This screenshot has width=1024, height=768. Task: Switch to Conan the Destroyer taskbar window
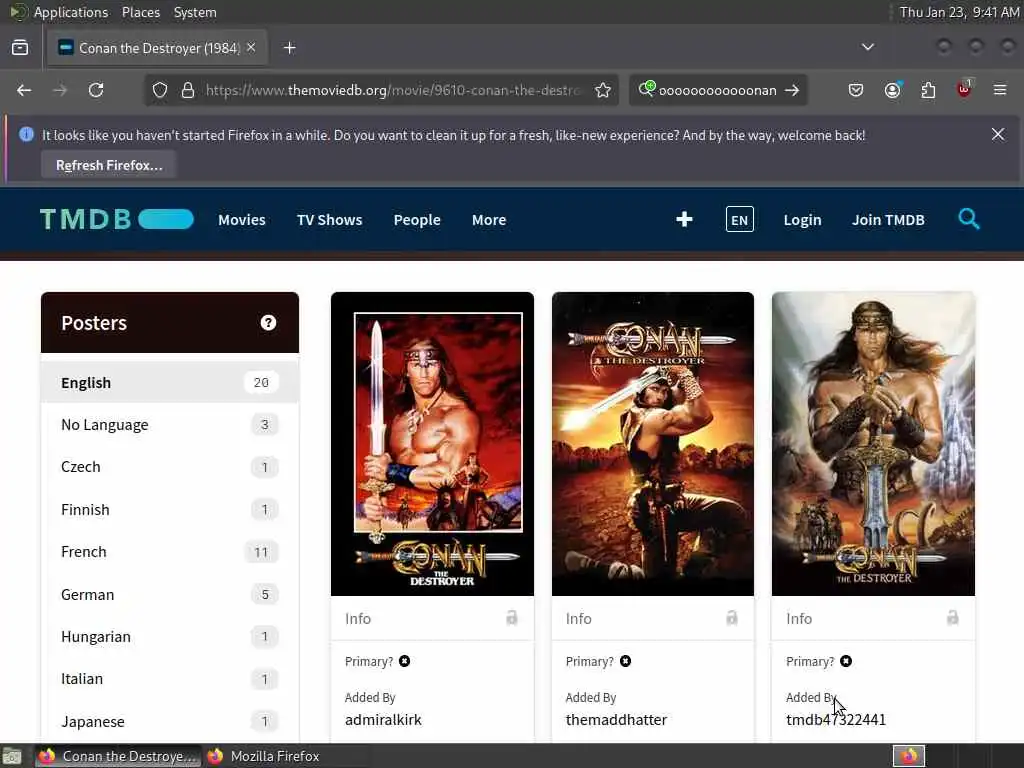tap(118, 756)
